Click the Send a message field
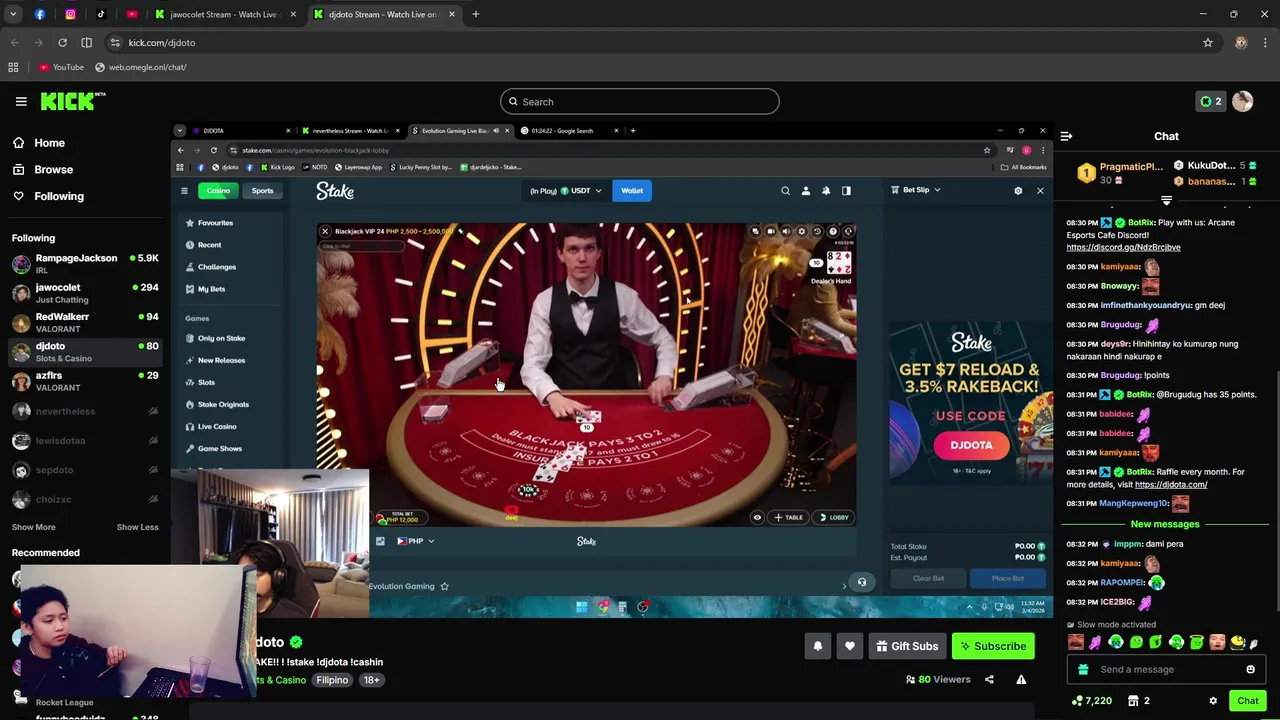 [1166, 669]
